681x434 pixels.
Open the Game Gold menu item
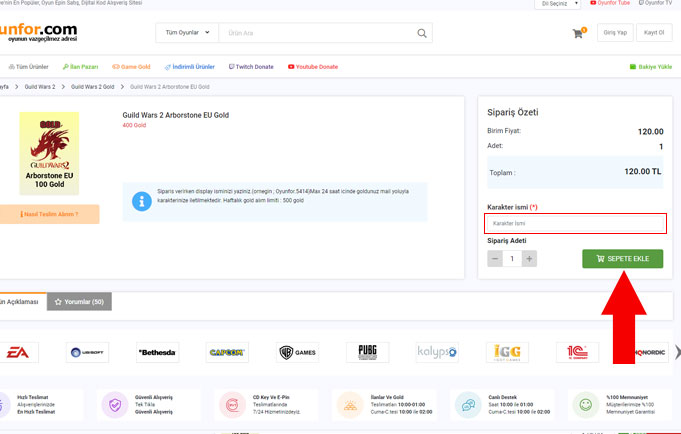pyautogui.click(x=131, y=67)
